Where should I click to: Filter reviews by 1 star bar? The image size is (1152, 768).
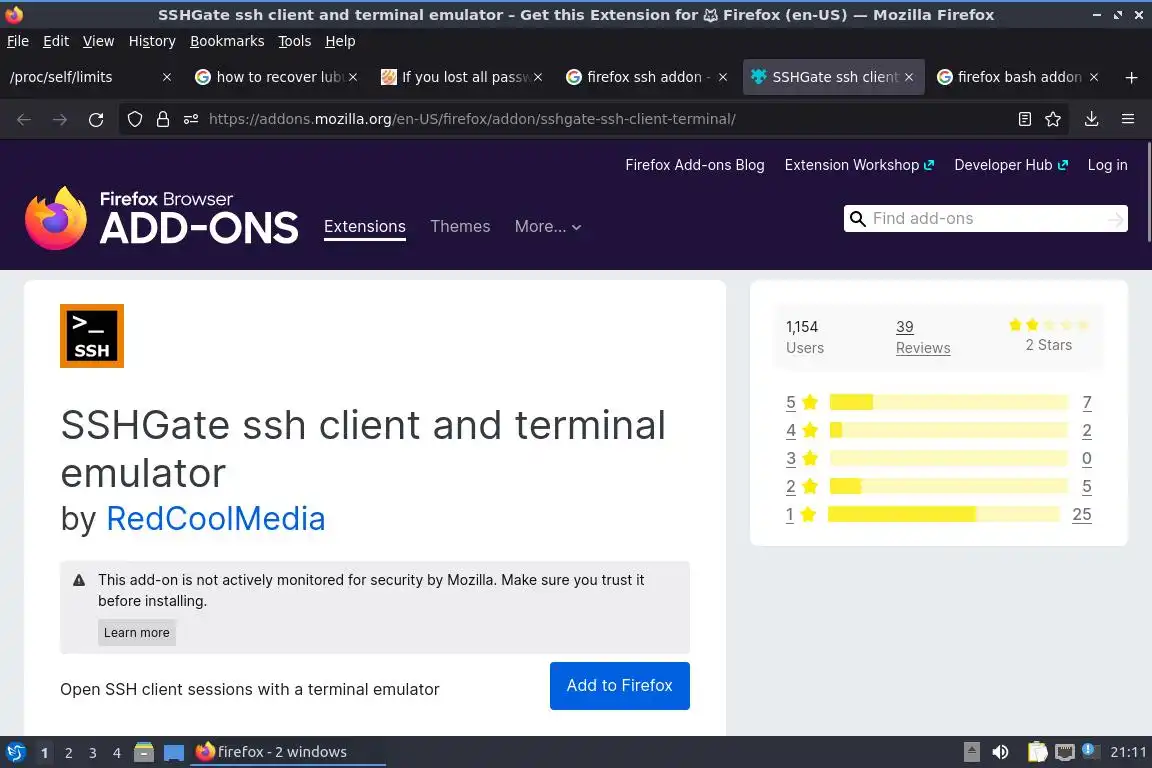coord(944,514)
